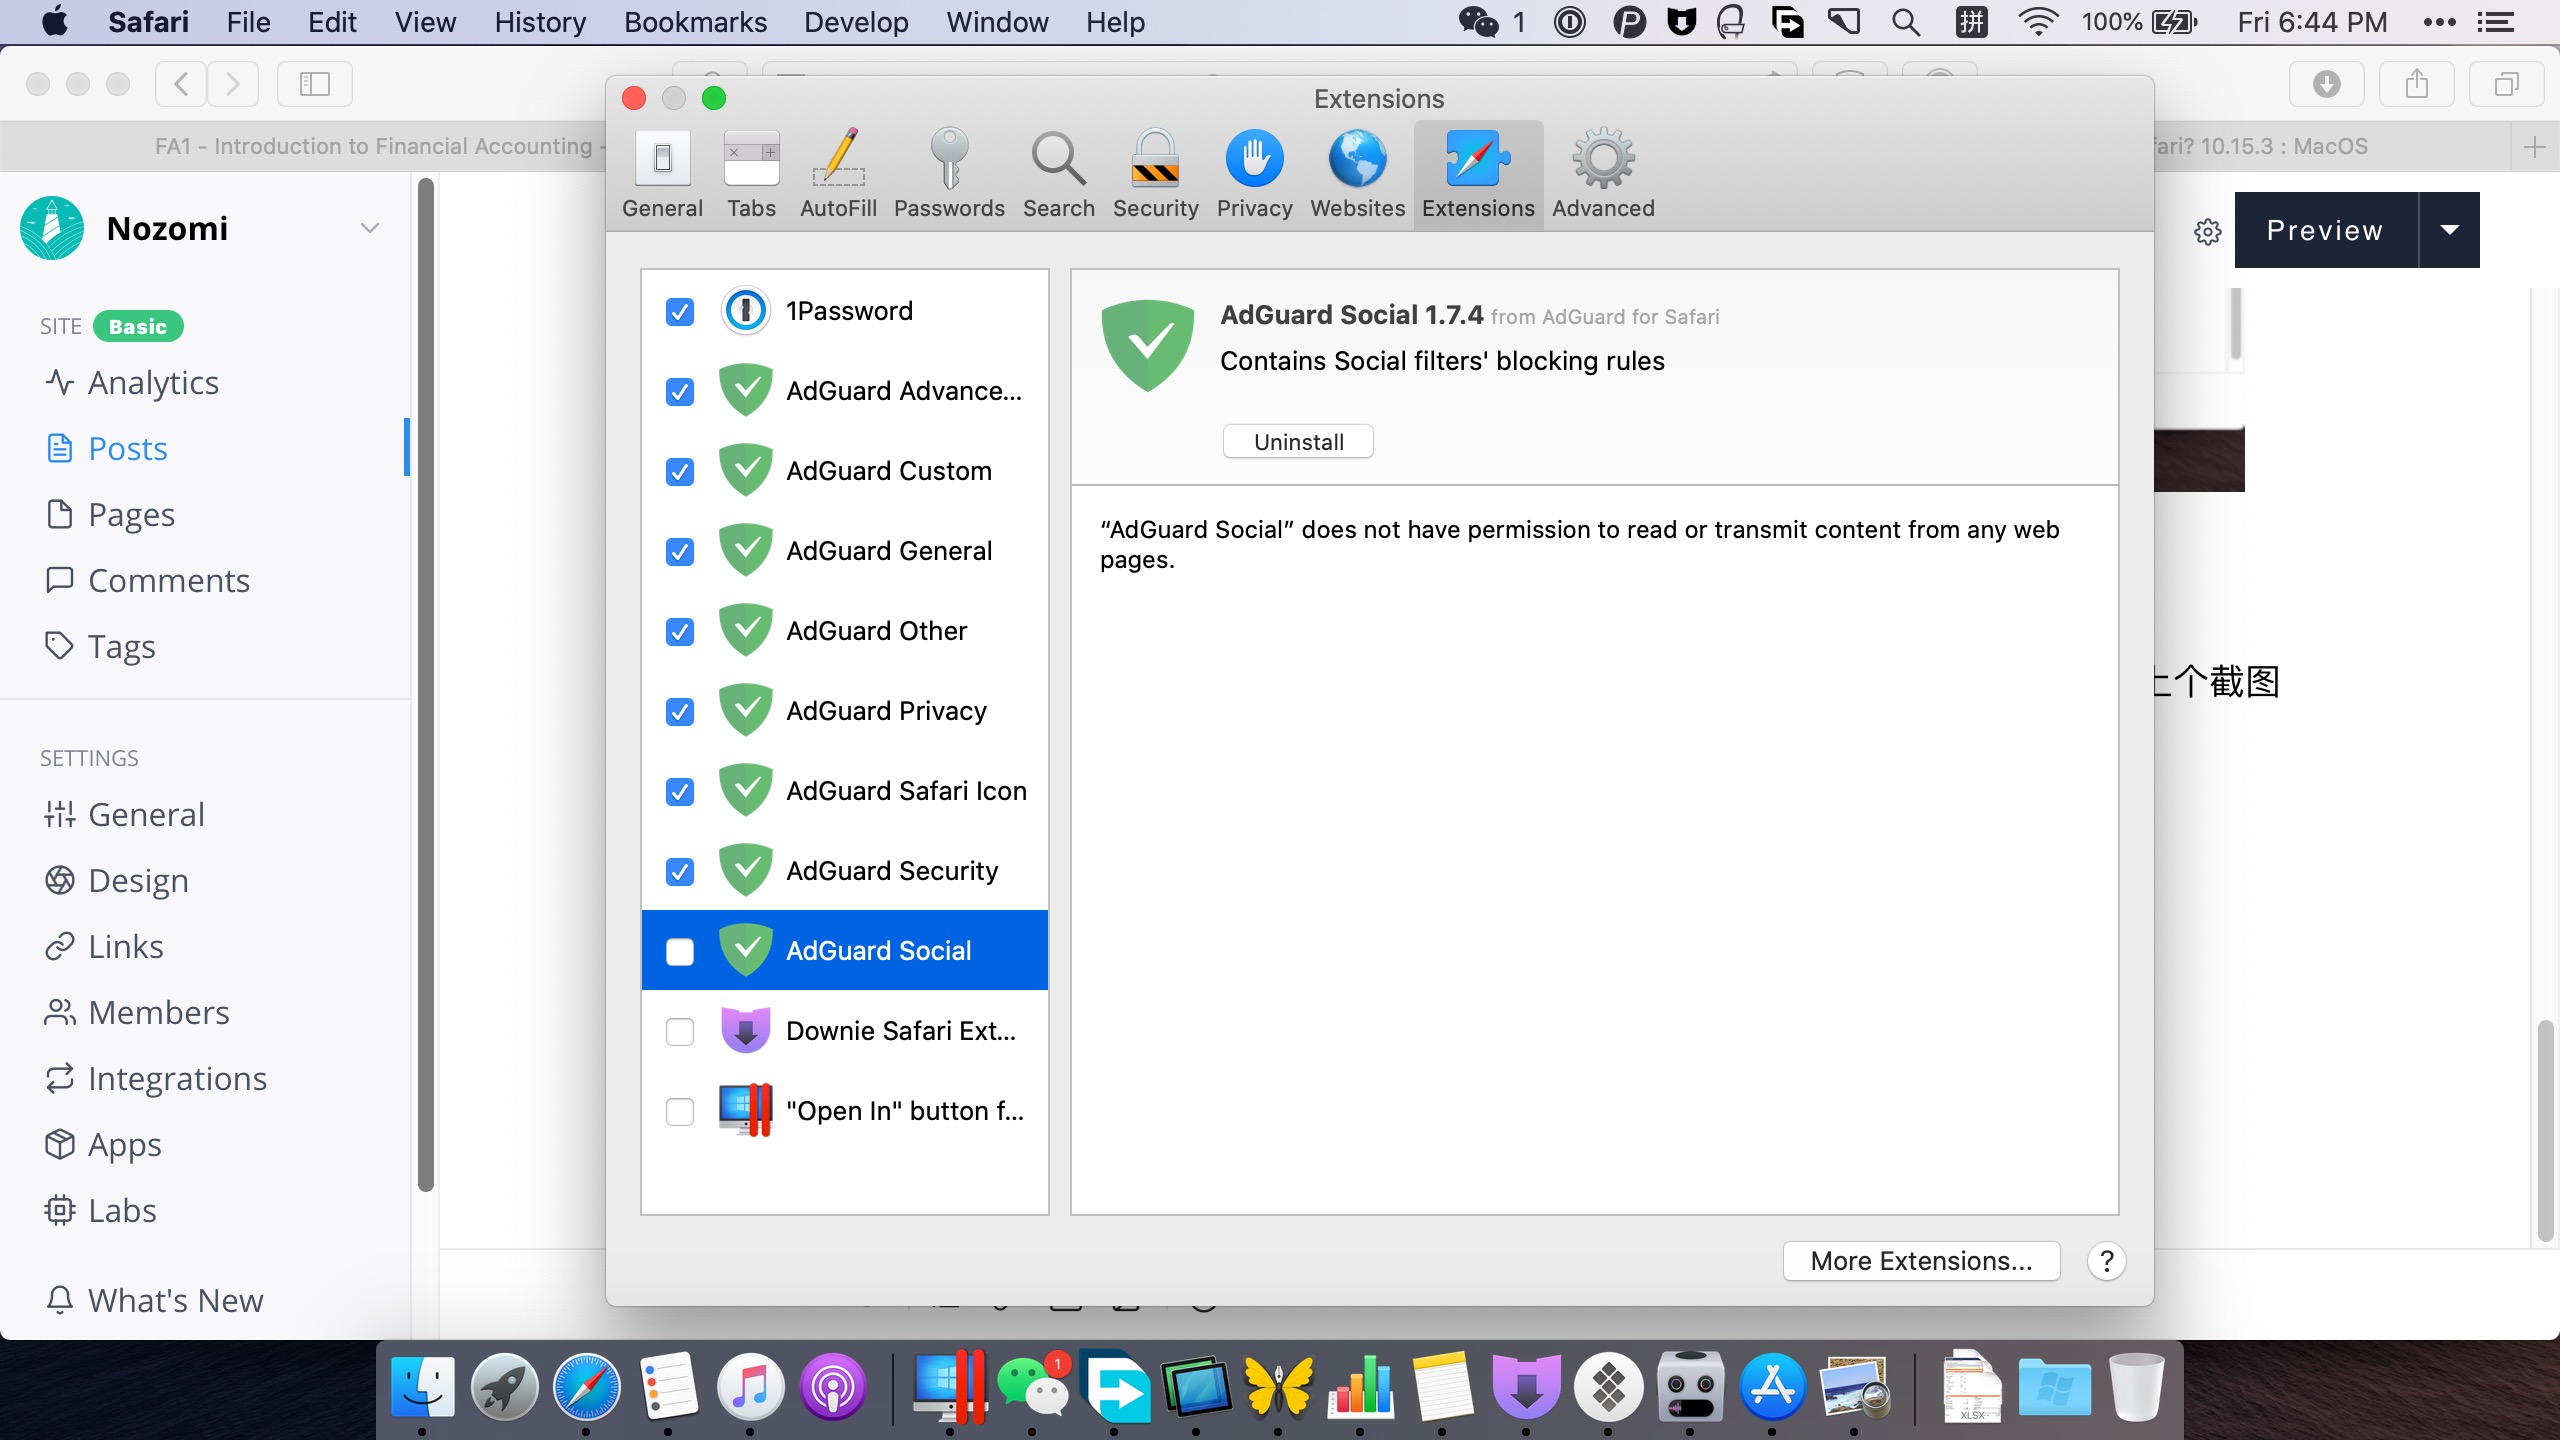2560x1440 pixels.
Task: Select AdGuard Security in extension list
Action: tap(845, 871)
